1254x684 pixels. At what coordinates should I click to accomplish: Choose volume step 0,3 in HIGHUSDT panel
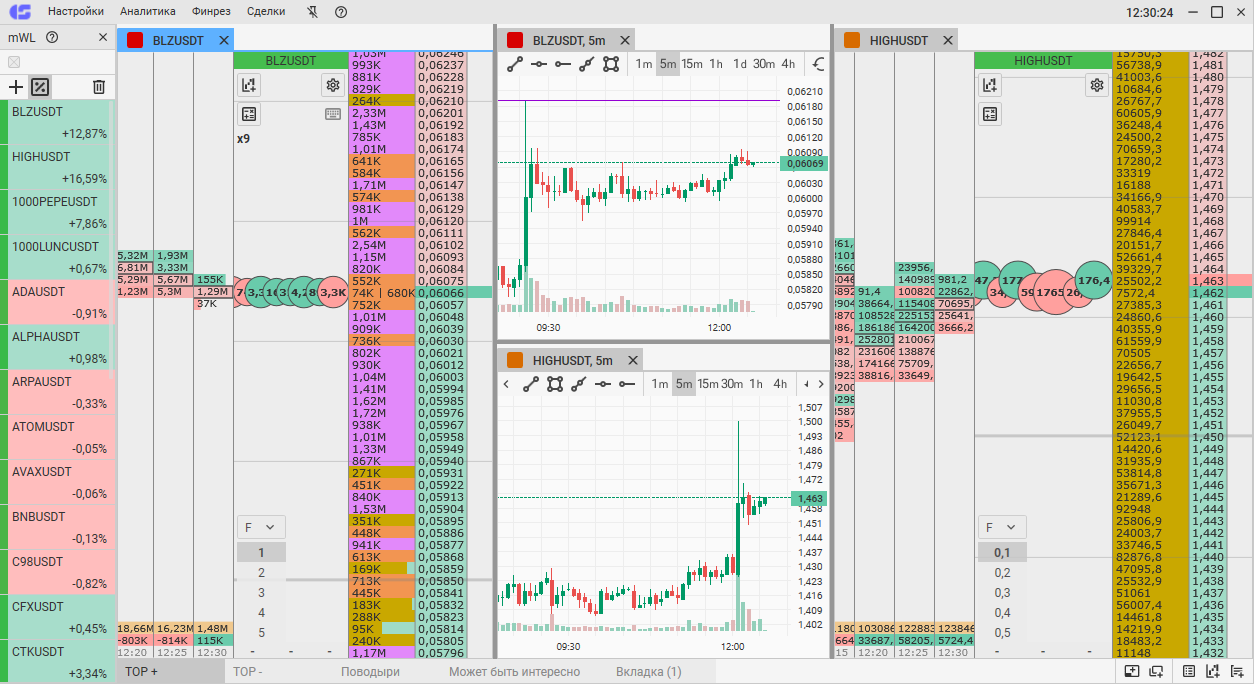(x=1002, y=593)
